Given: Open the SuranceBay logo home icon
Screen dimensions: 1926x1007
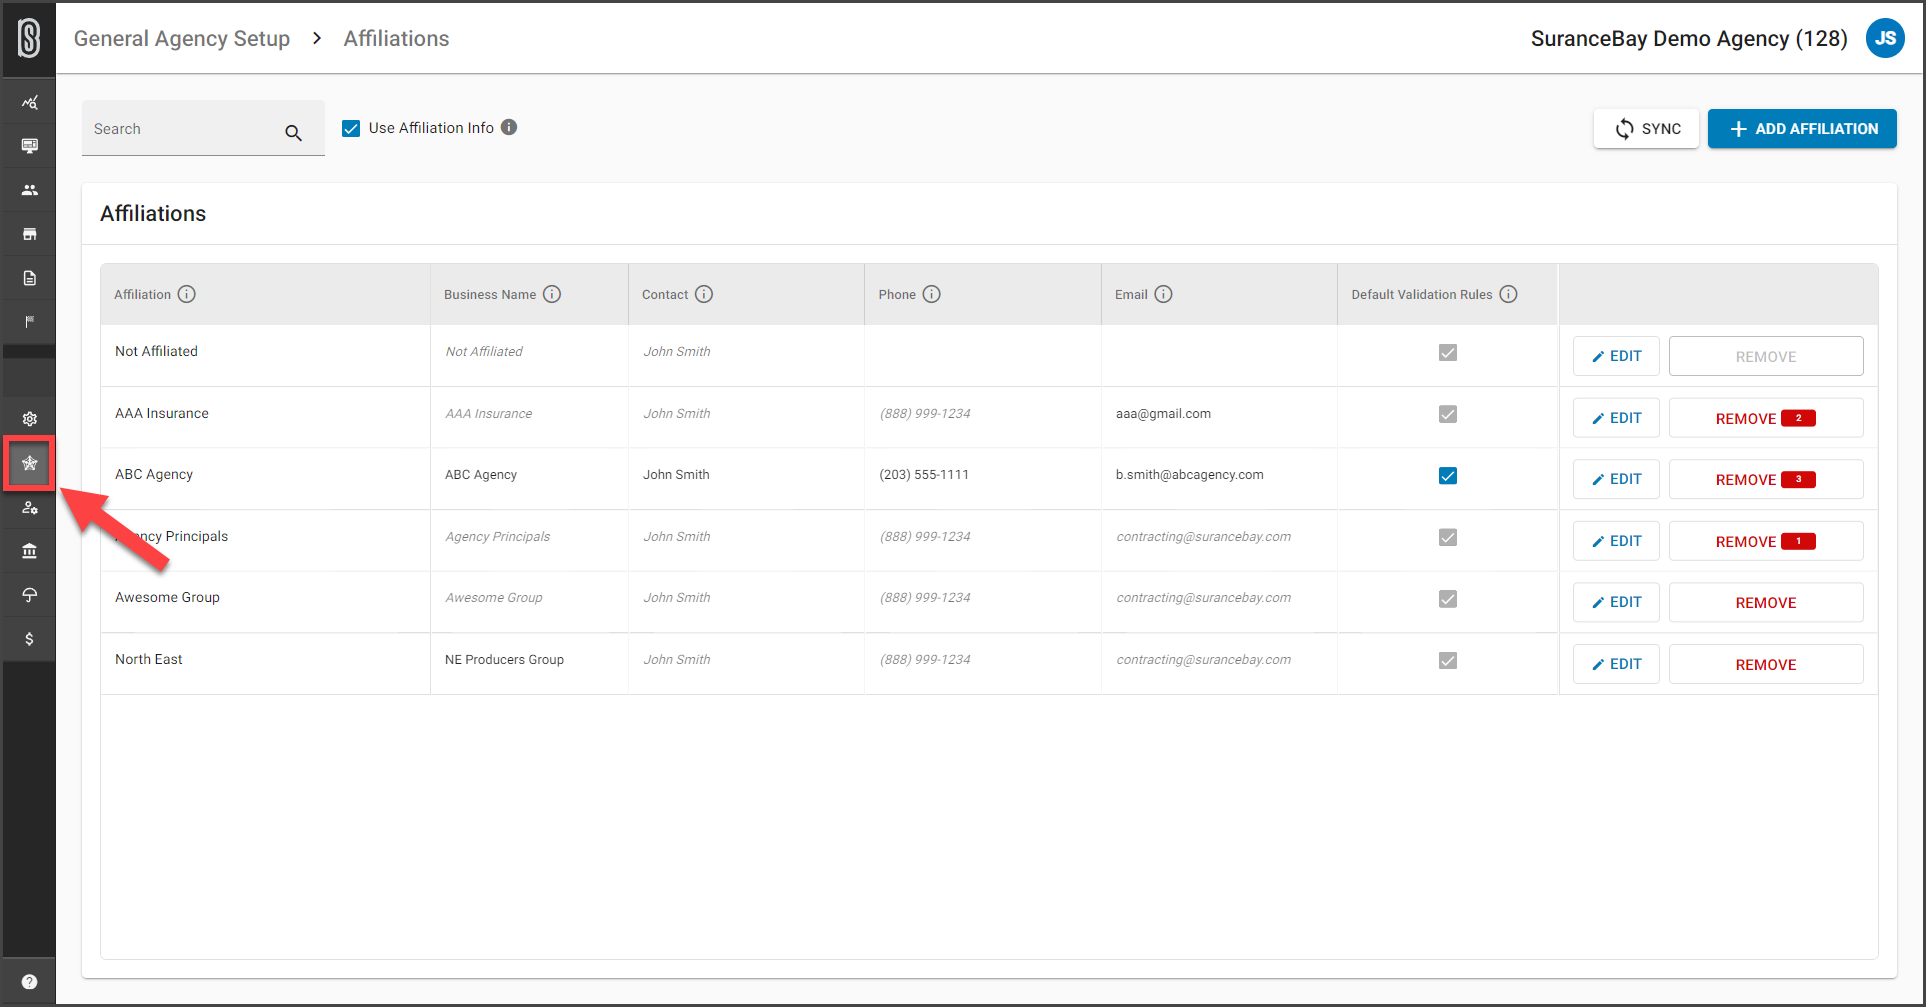Looking at the screenshot, I should (29, 39).
